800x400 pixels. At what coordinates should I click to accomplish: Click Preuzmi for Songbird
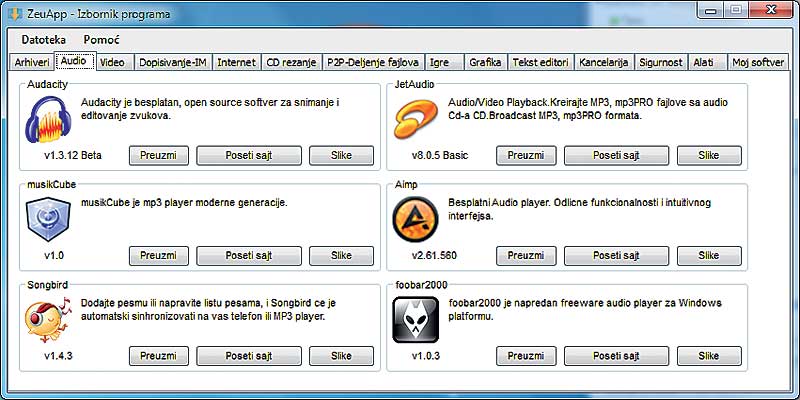159,356
